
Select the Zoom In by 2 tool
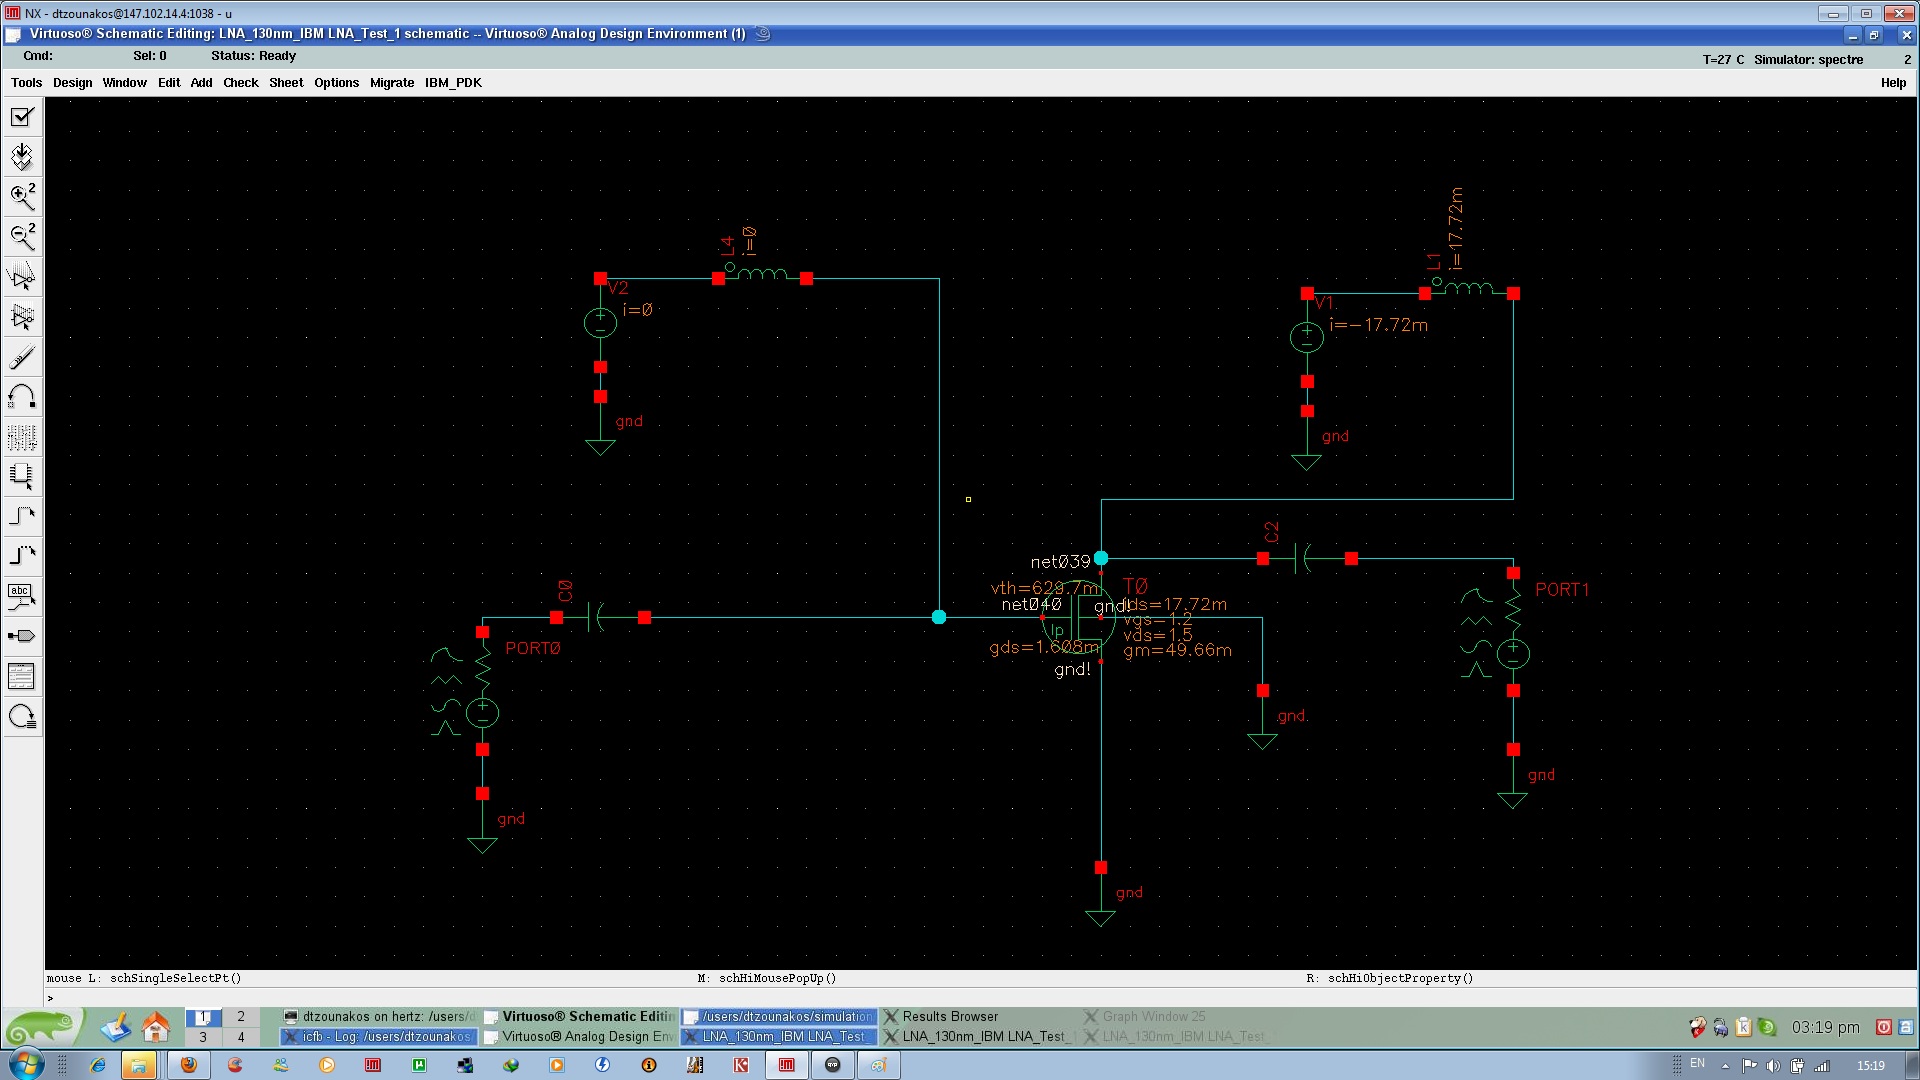point(22,196)
